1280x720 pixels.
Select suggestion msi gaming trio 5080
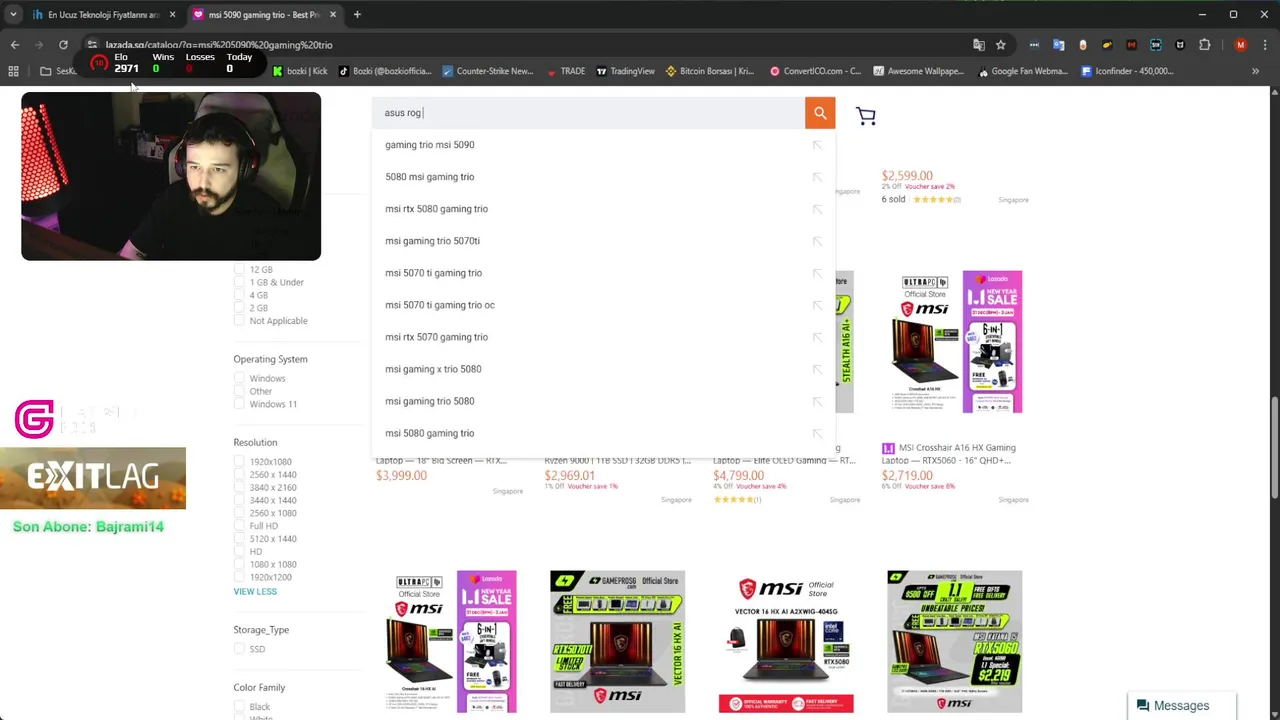pyautogui.click(x=429, y=401)
